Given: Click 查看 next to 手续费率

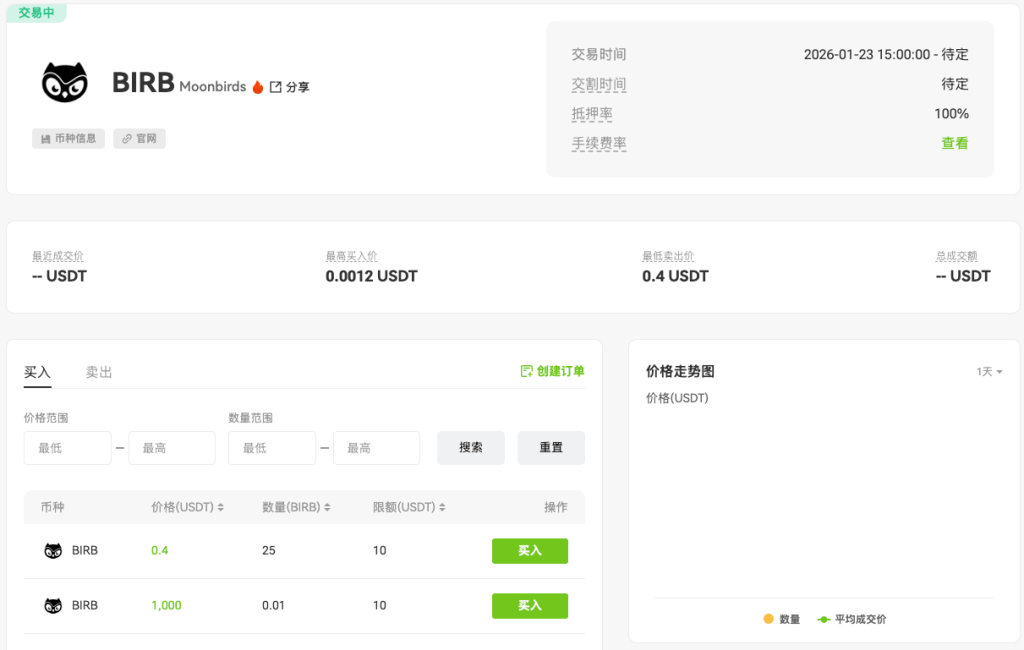Looking at the screenshot, I should [954, 143].
